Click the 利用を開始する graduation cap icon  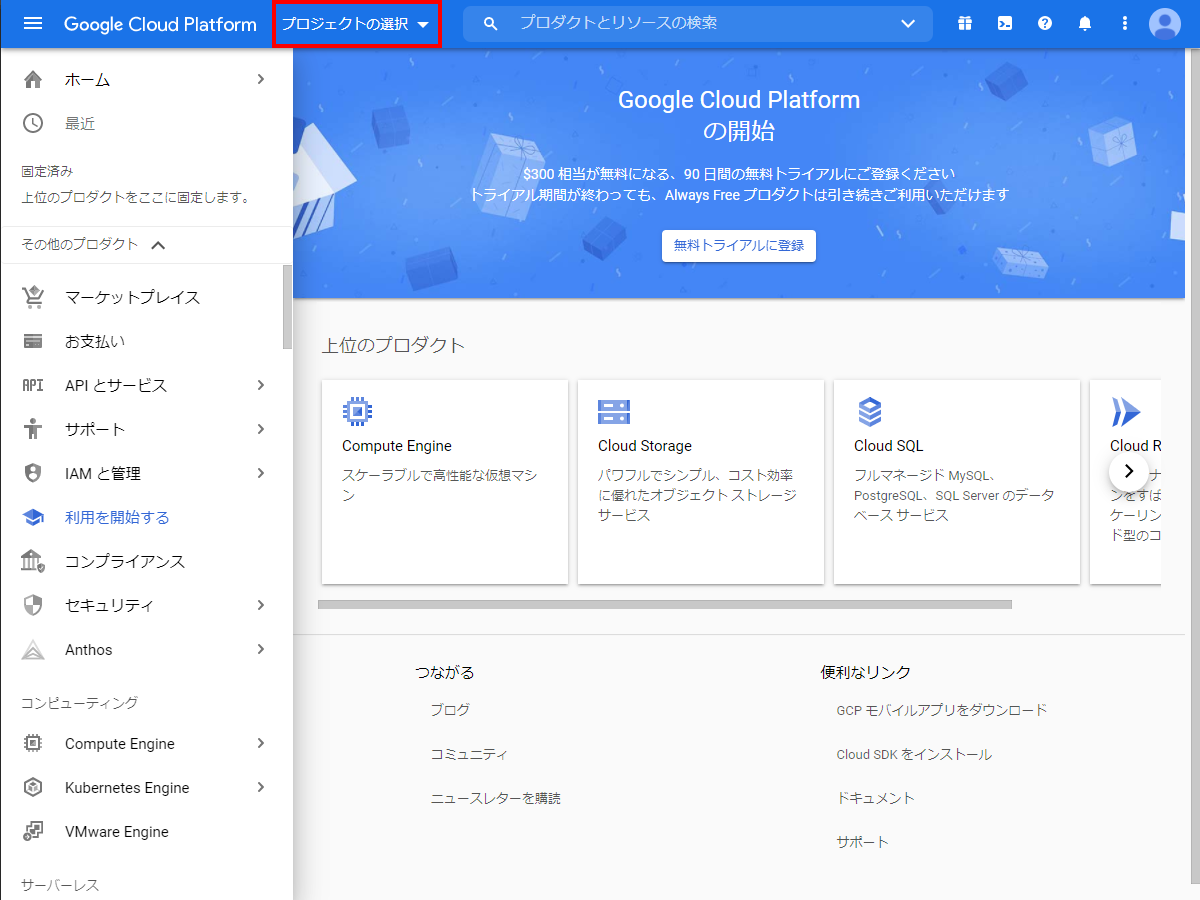pos(33,517)
